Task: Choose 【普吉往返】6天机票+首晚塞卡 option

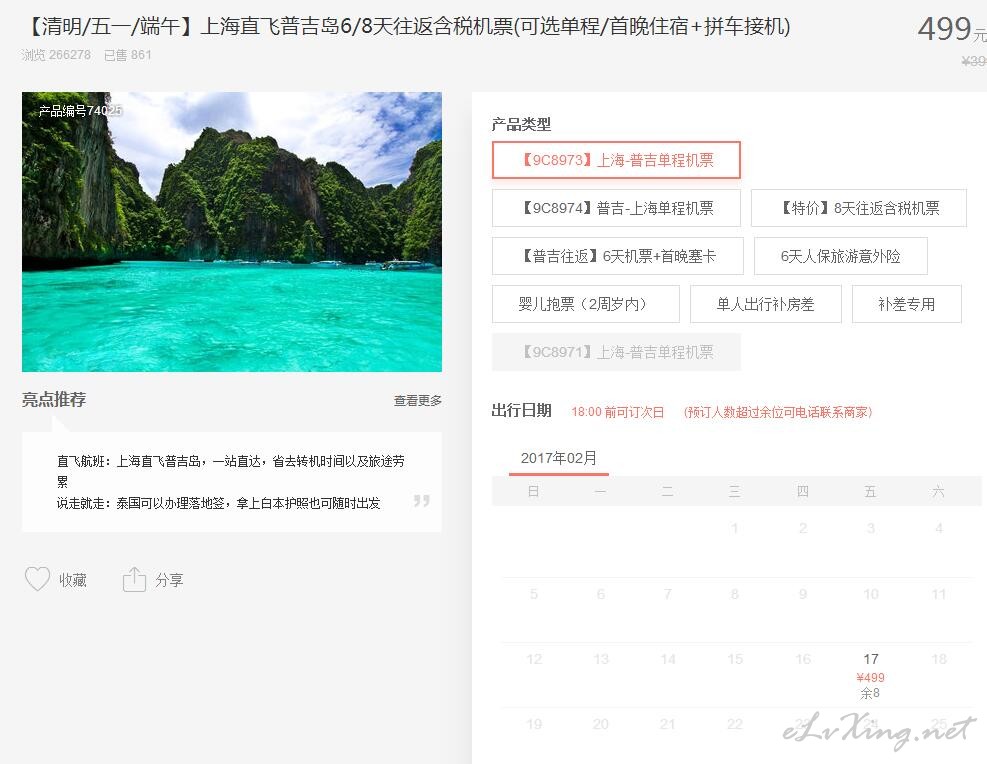Action: point(618,256)
